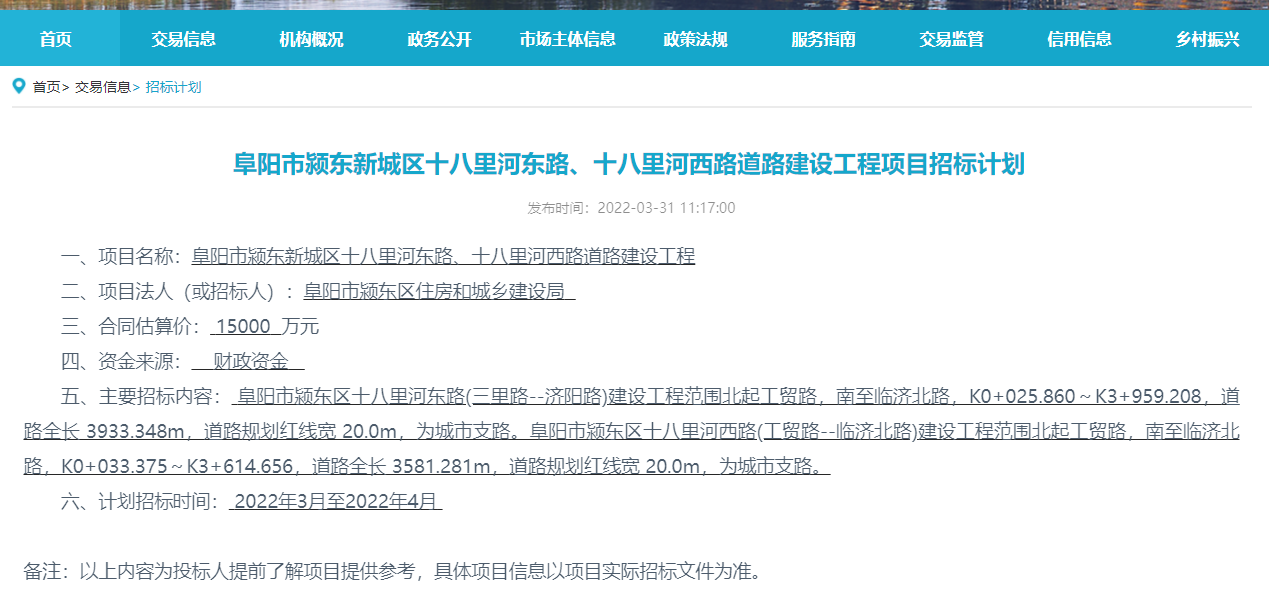Select 政策法规 in the navigation bar
The width and height of the screenshot is (1269, 608).
point(695,39)
